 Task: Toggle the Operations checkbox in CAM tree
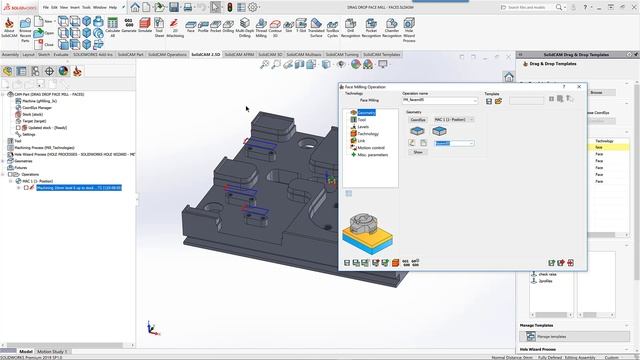(11, 174)
